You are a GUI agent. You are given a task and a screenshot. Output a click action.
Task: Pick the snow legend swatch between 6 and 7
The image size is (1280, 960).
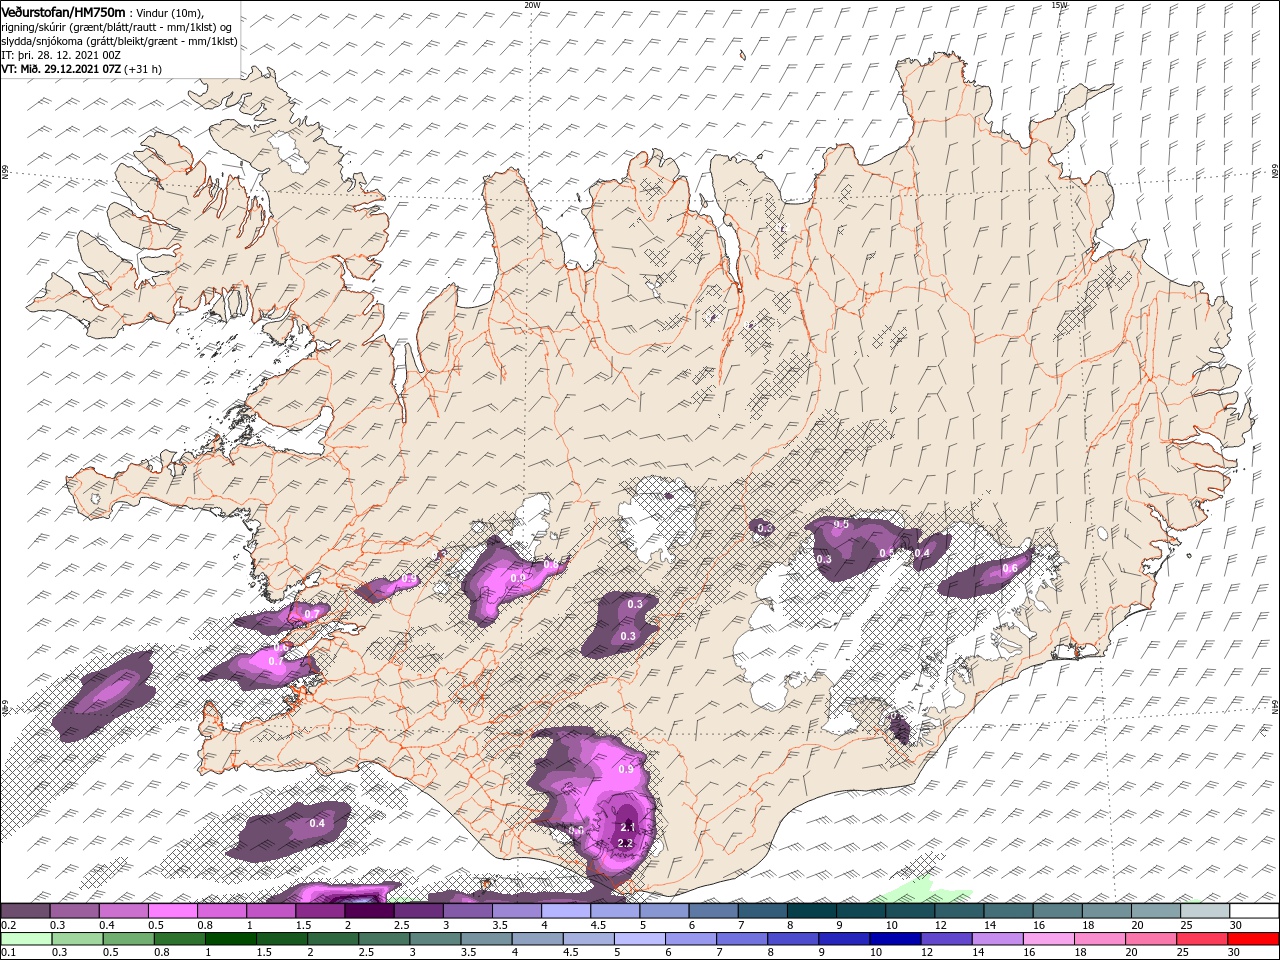click(713, 911)
